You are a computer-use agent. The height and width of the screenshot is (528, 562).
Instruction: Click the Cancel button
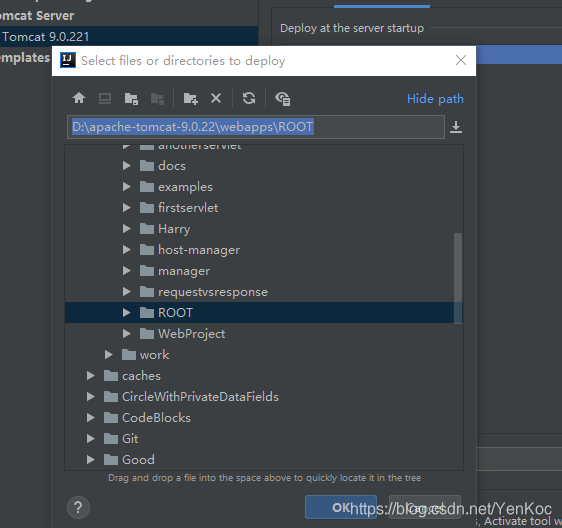tap(425, 507)
